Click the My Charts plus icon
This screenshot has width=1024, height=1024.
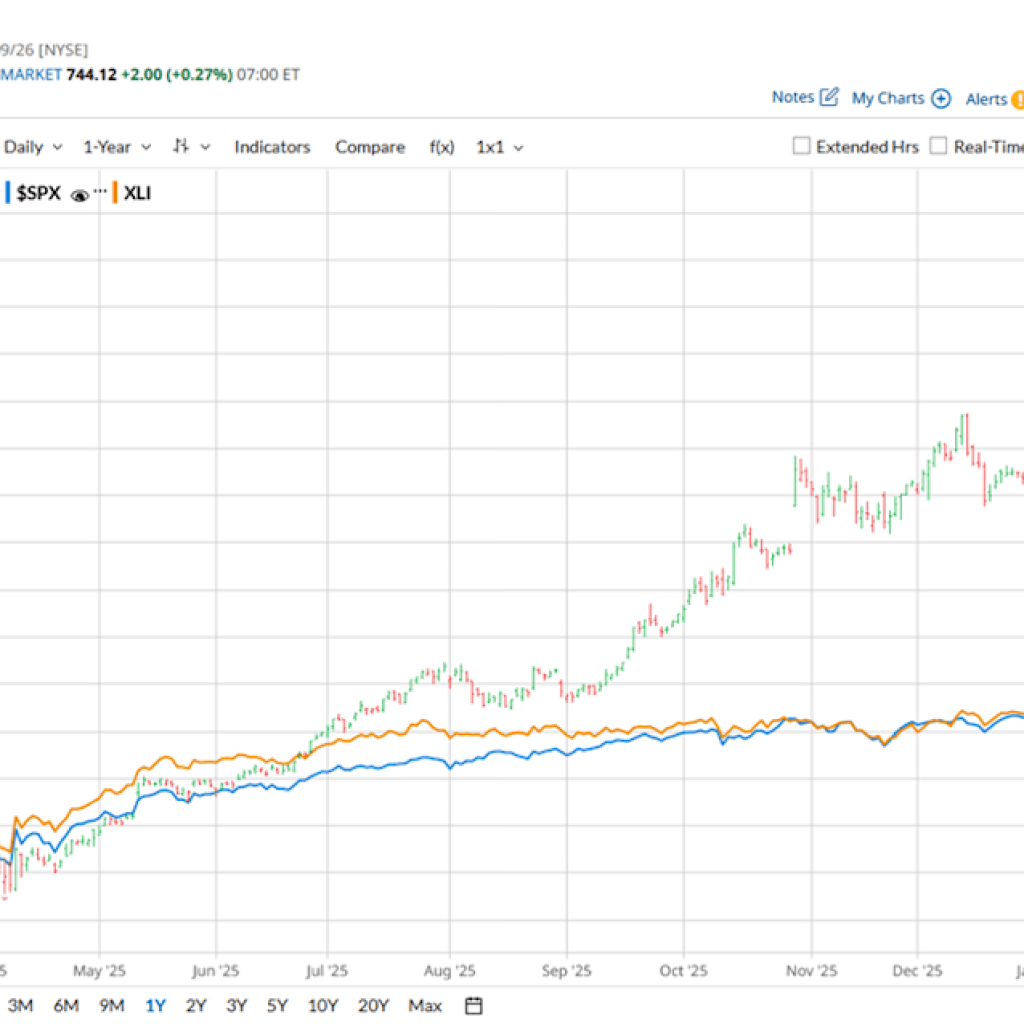pos(940,98)
